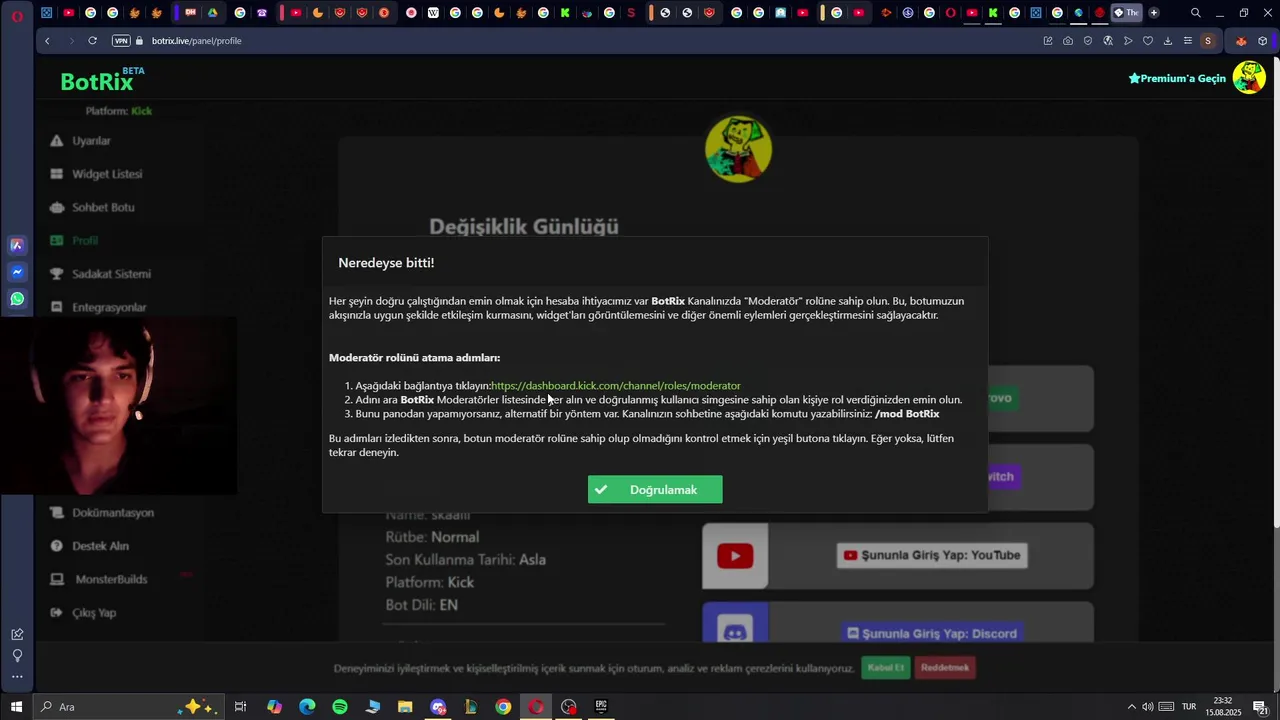Open Entegrasyonlar in the sidebar
The width and height of the screenshot is (1280, 720).
(109, 307)
